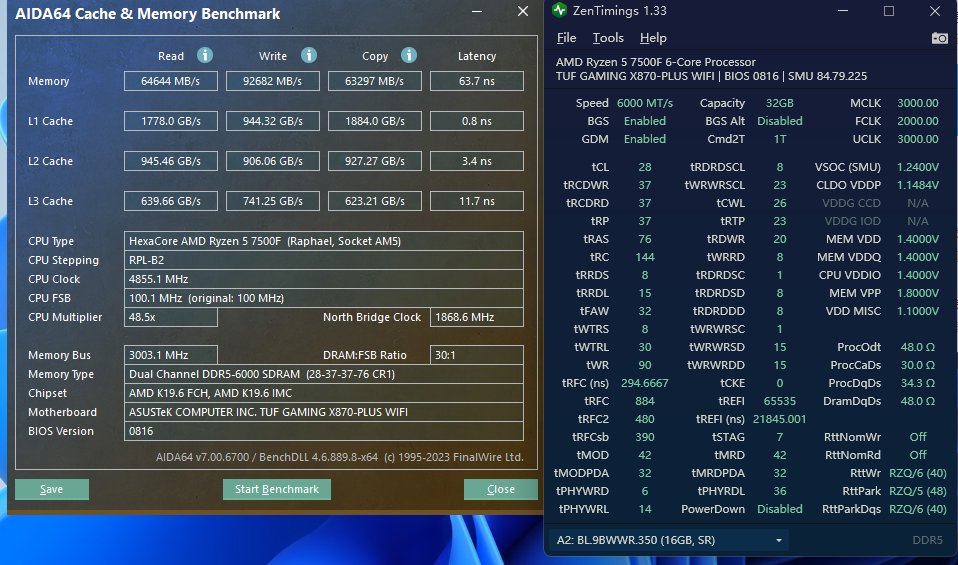Image resolution: width=958 pixels, height=565 pixels.
Task: Click the Memory Latency value 63.7 ns
Action: pos(477,81)
